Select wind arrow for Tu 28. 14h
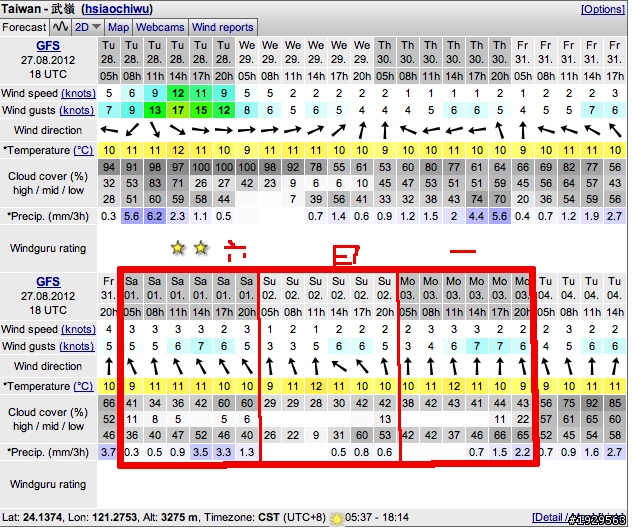Viewport: 633px width, 528px height. [178, 130]
